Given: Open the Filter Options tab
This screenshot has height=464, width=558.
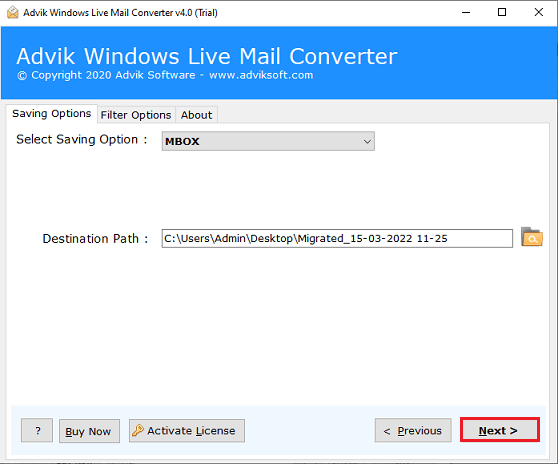Looking at the screenshot, I should point(136,115).
